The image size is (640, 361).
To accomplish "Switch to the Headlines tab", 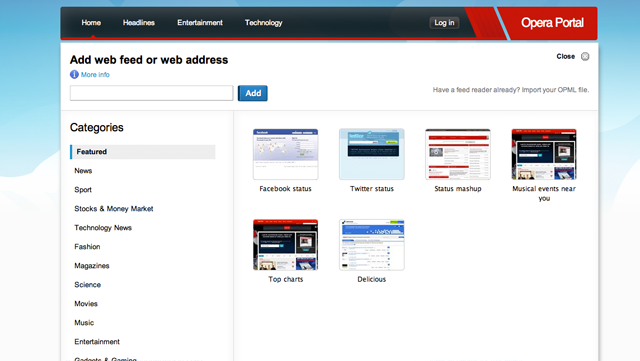I will 139,23.
